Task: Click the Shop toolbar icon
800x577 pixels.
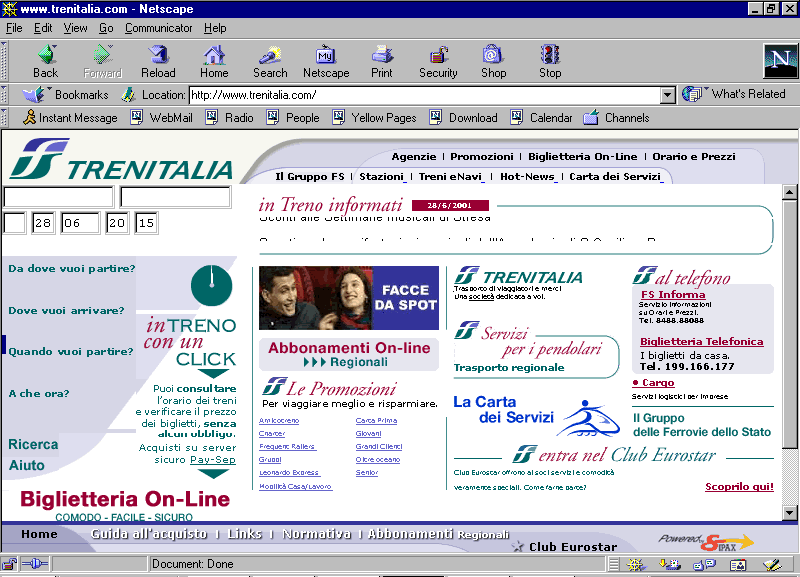Action: (493, 61)
